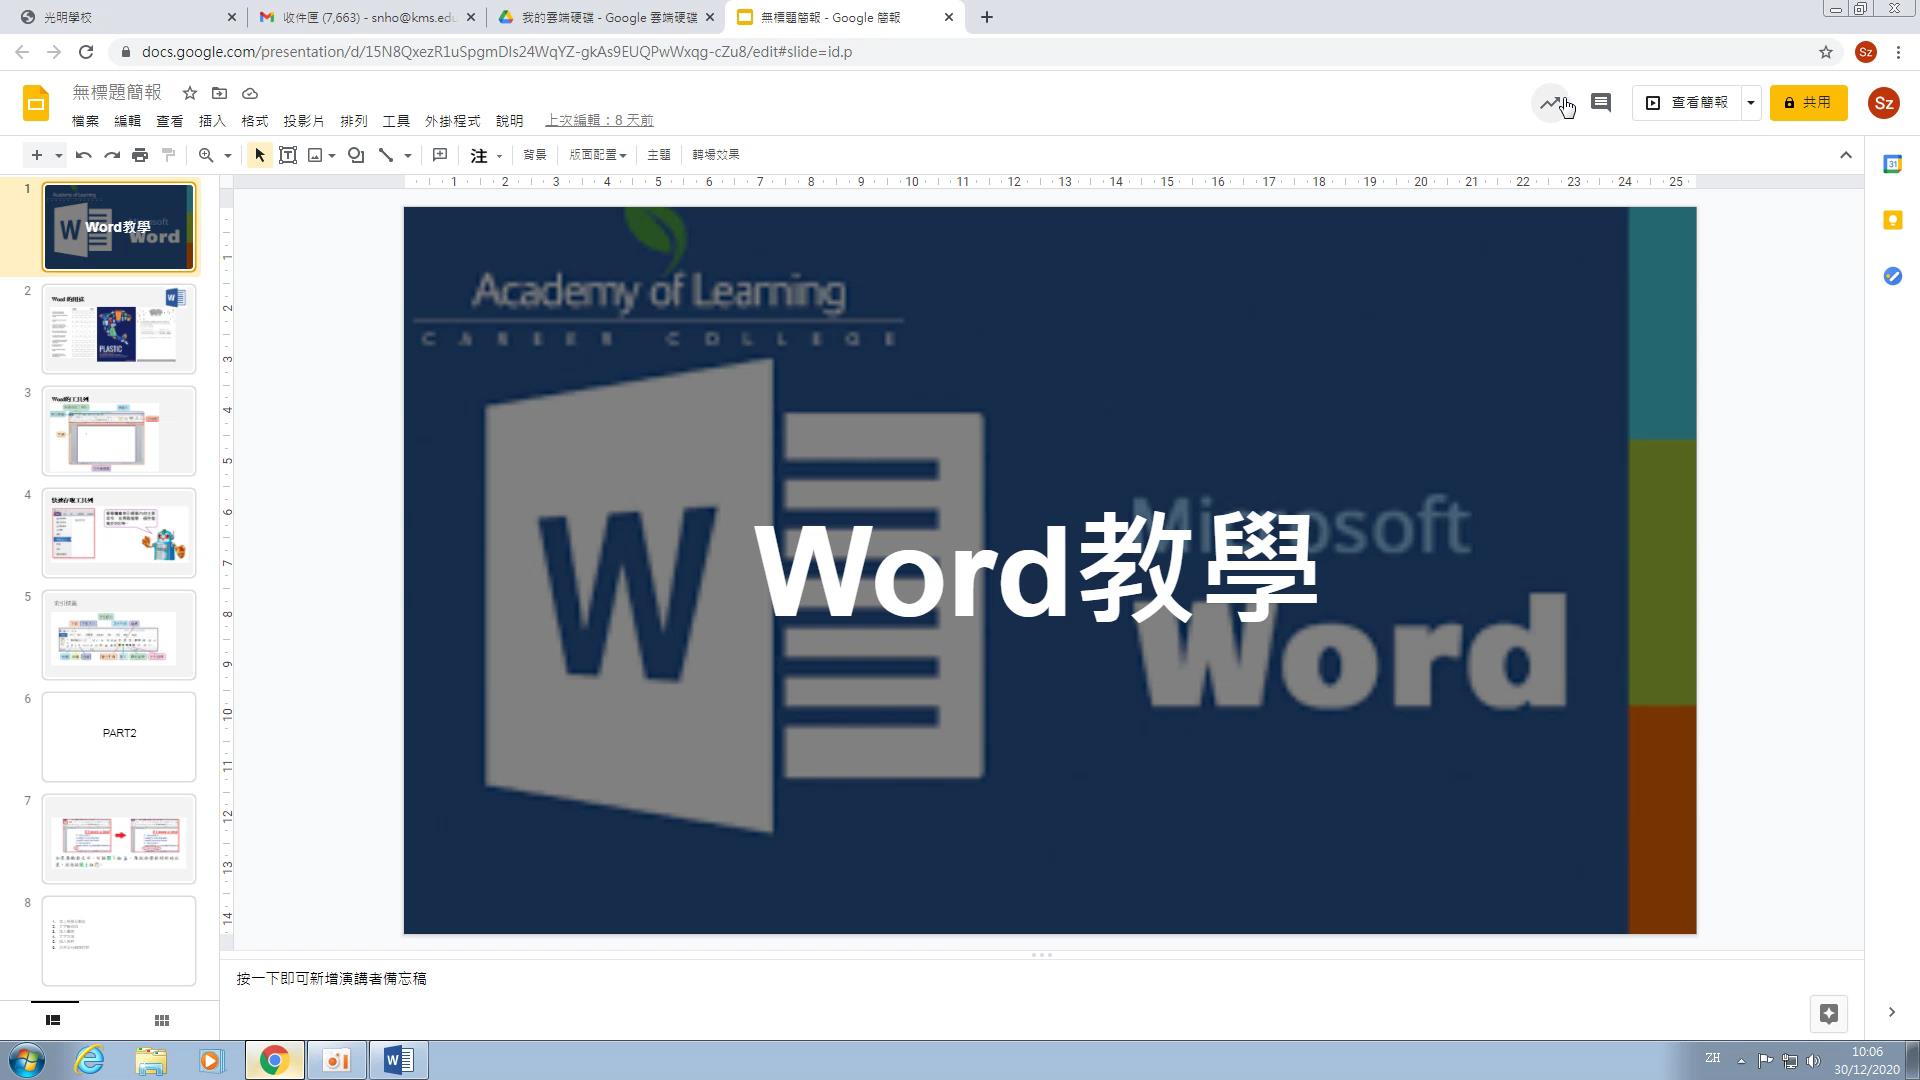Image resolution: width=1920 pixels, height=1080 pixels.
Task: Click the browser reload button
Action: 86,52
